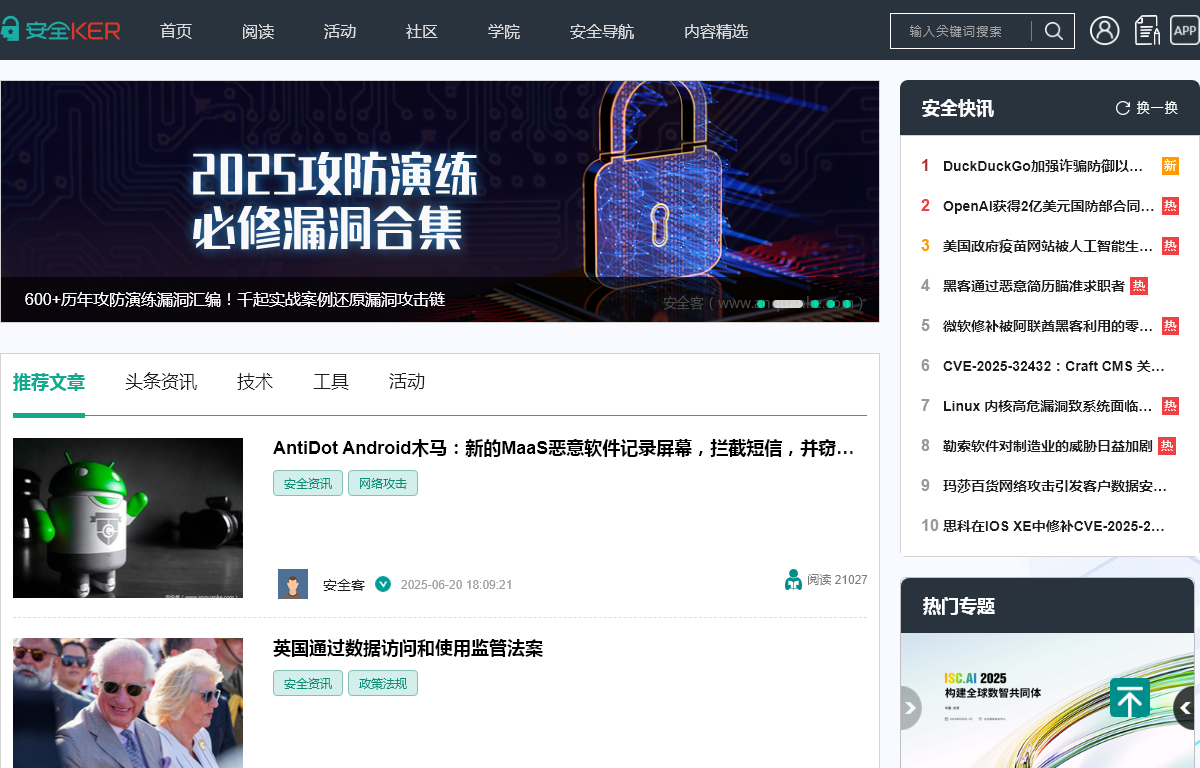
Task: Select the active banner carousel indicator
Action: point(788,303)
